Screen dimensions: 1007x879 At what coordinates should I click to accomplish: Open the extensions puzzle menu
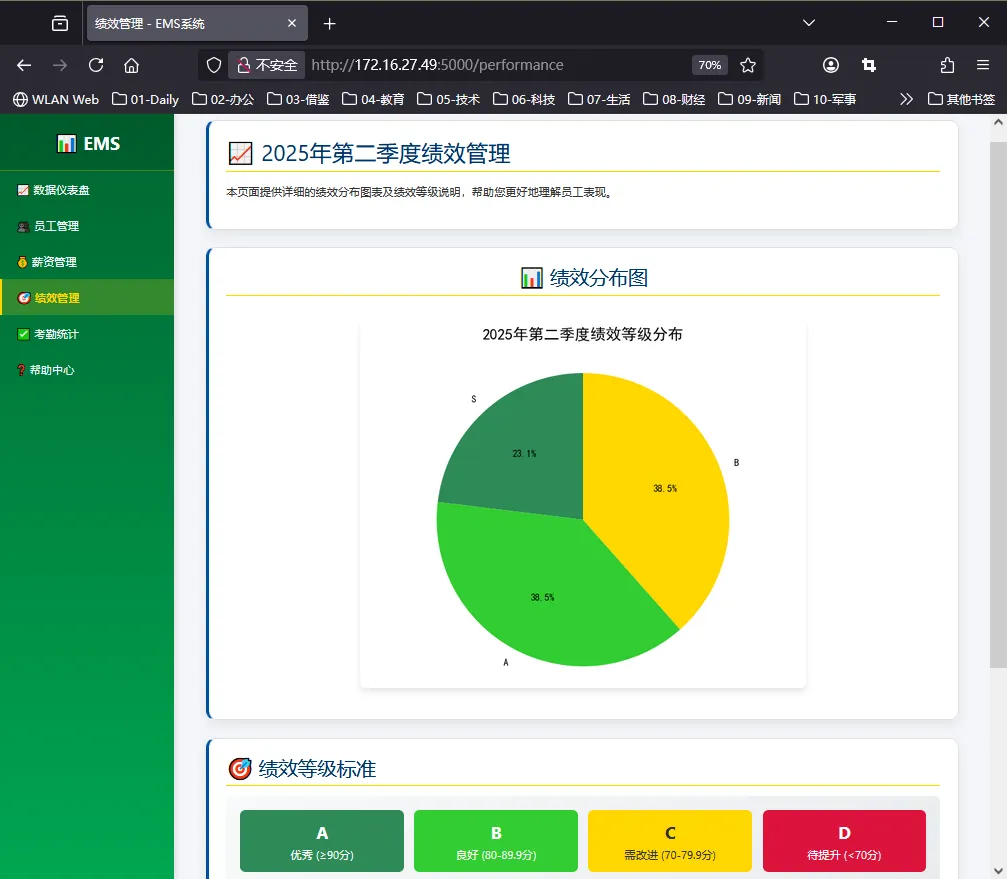pyautogui.click(x=947, y=65)
